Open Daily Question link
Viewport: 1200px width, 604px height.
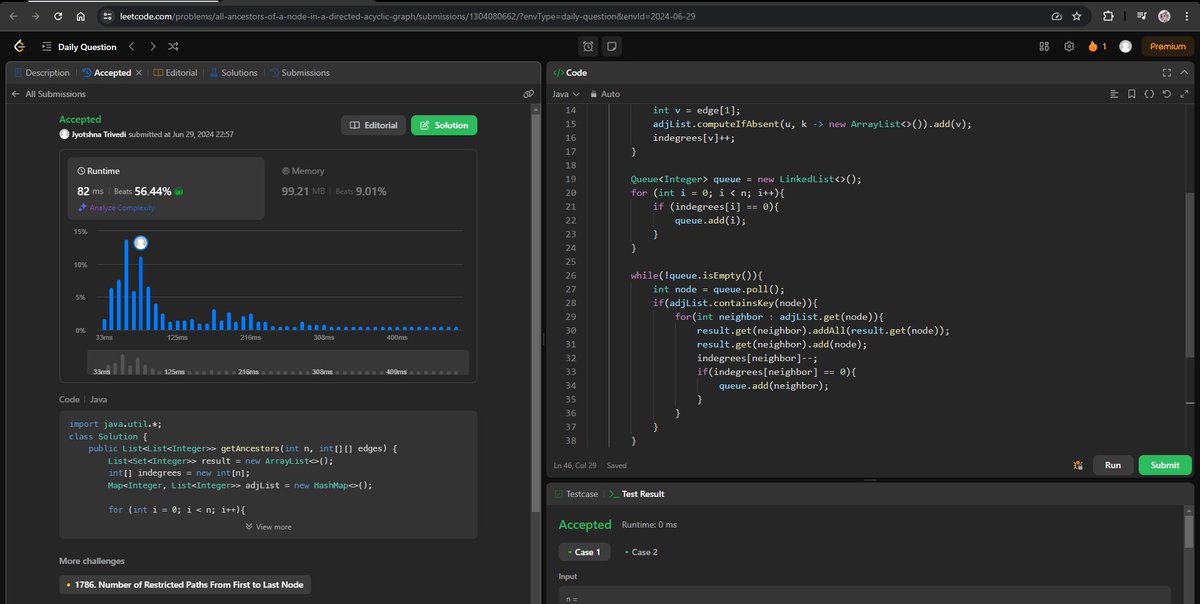pyautogui.click(x=89, y=46)
